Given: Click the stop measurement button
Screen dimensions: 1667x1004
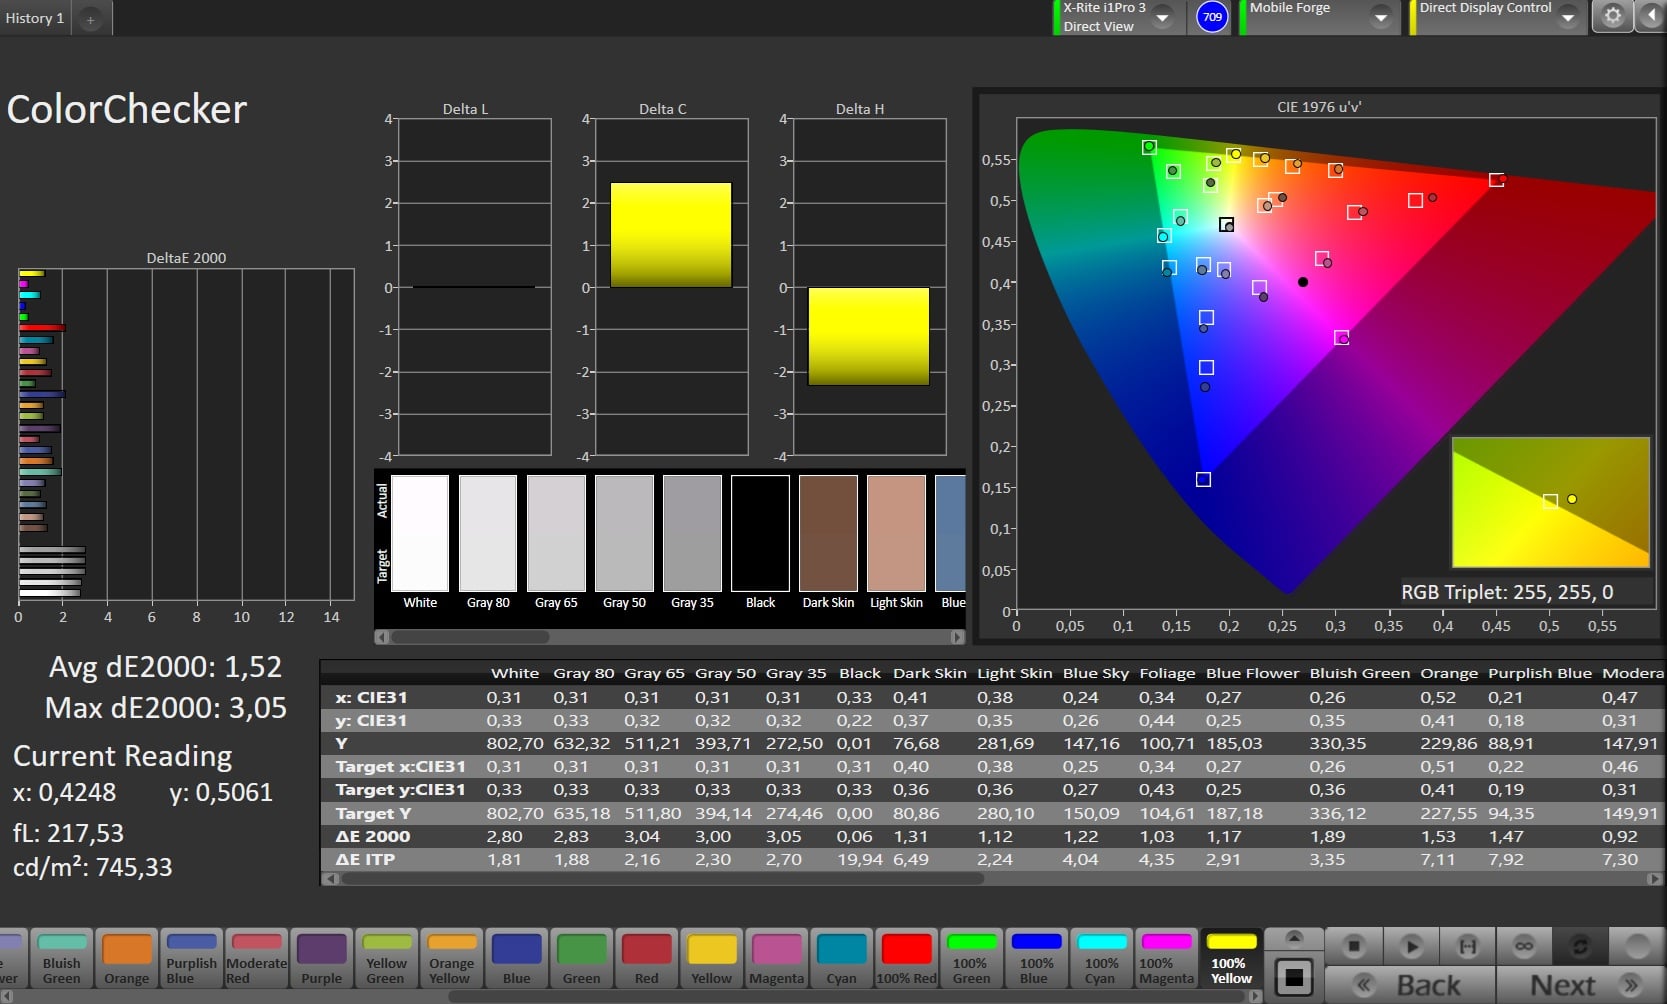Looking at the screenshot, I should click(1353, 945).
